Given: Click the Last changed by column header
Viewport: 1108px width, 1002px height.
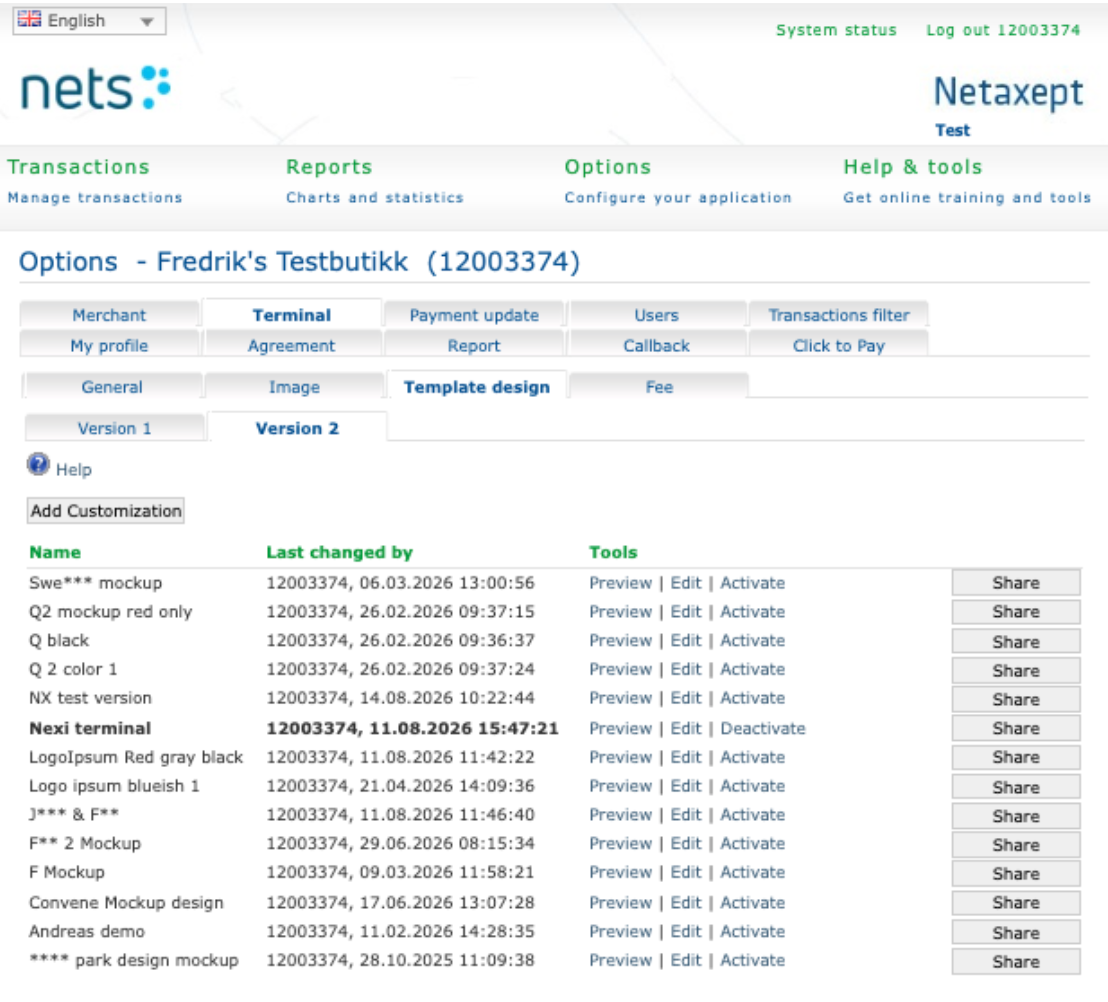Looking at the screenshot, I should pyautogui.click(x=339, y=553).
